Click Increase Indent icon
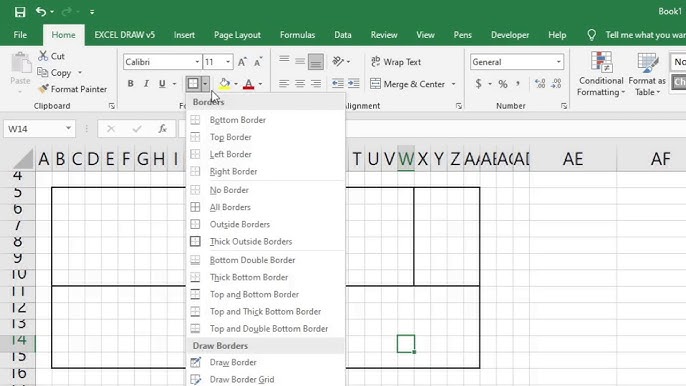Viewport: 686px width, 386px height. coord(354,84)
